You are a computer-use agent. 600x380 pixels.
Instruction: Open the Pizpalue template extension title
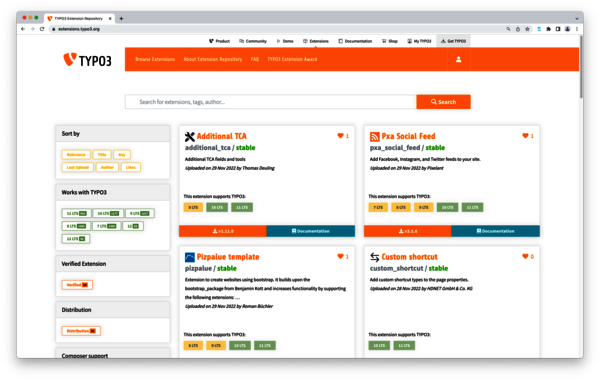(x=228, y=257)
